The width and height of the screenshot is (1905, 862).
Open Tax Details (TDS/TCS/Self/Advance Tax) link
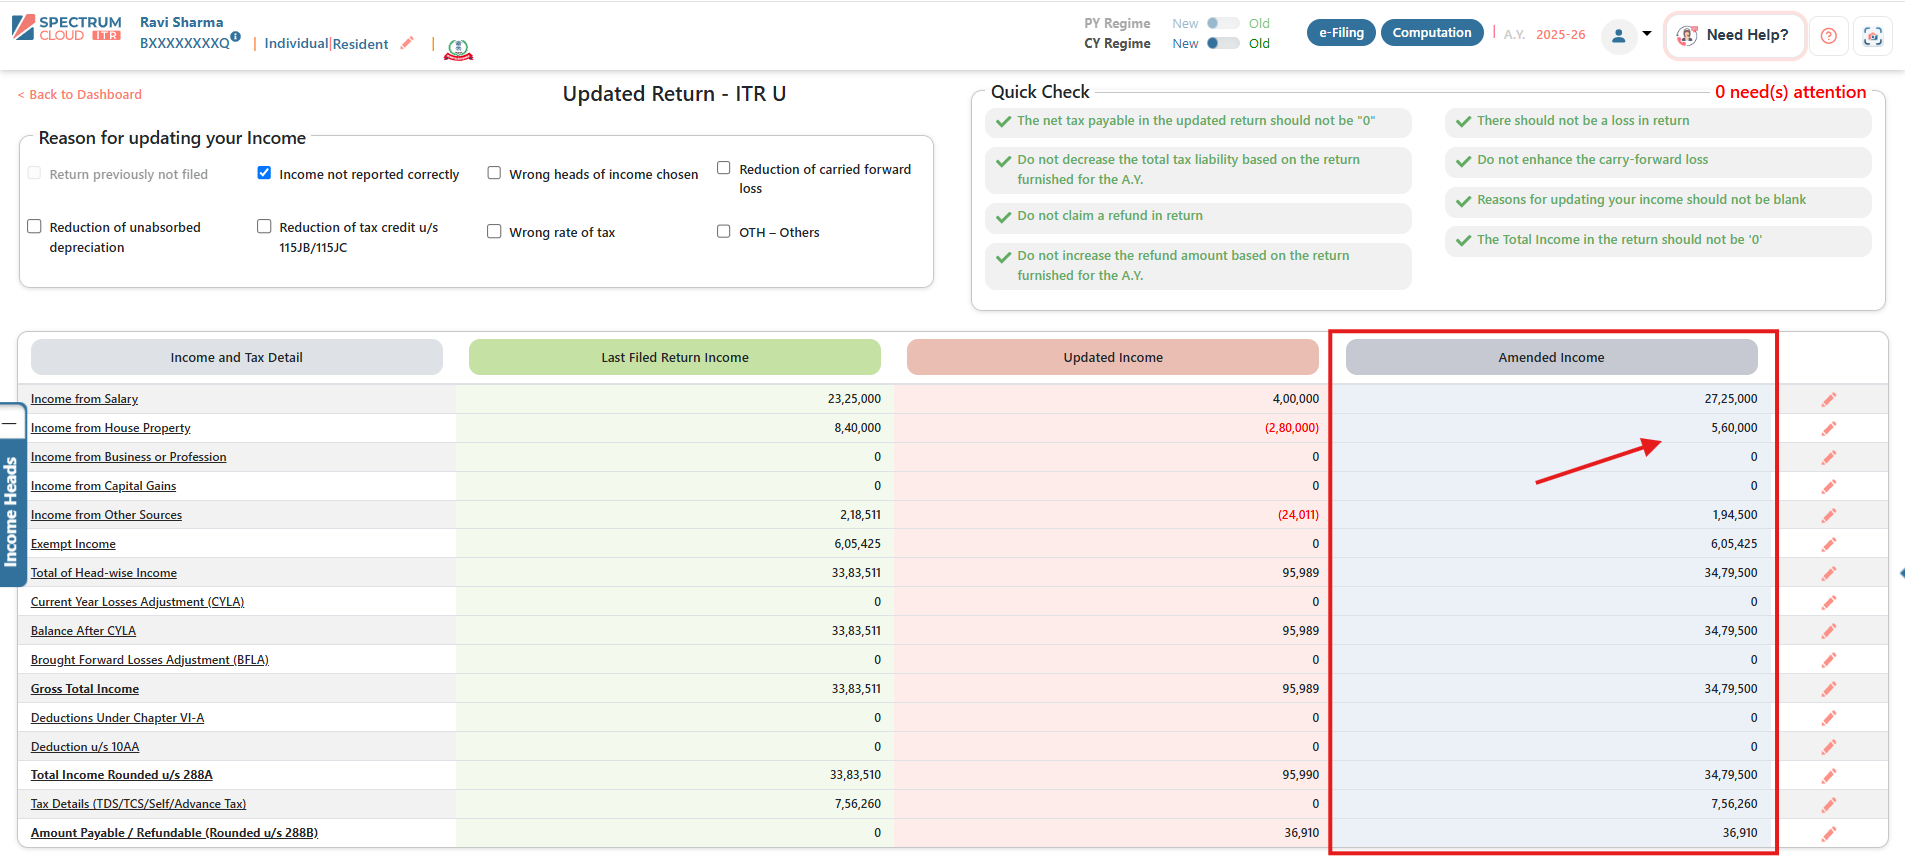[138, 804]
